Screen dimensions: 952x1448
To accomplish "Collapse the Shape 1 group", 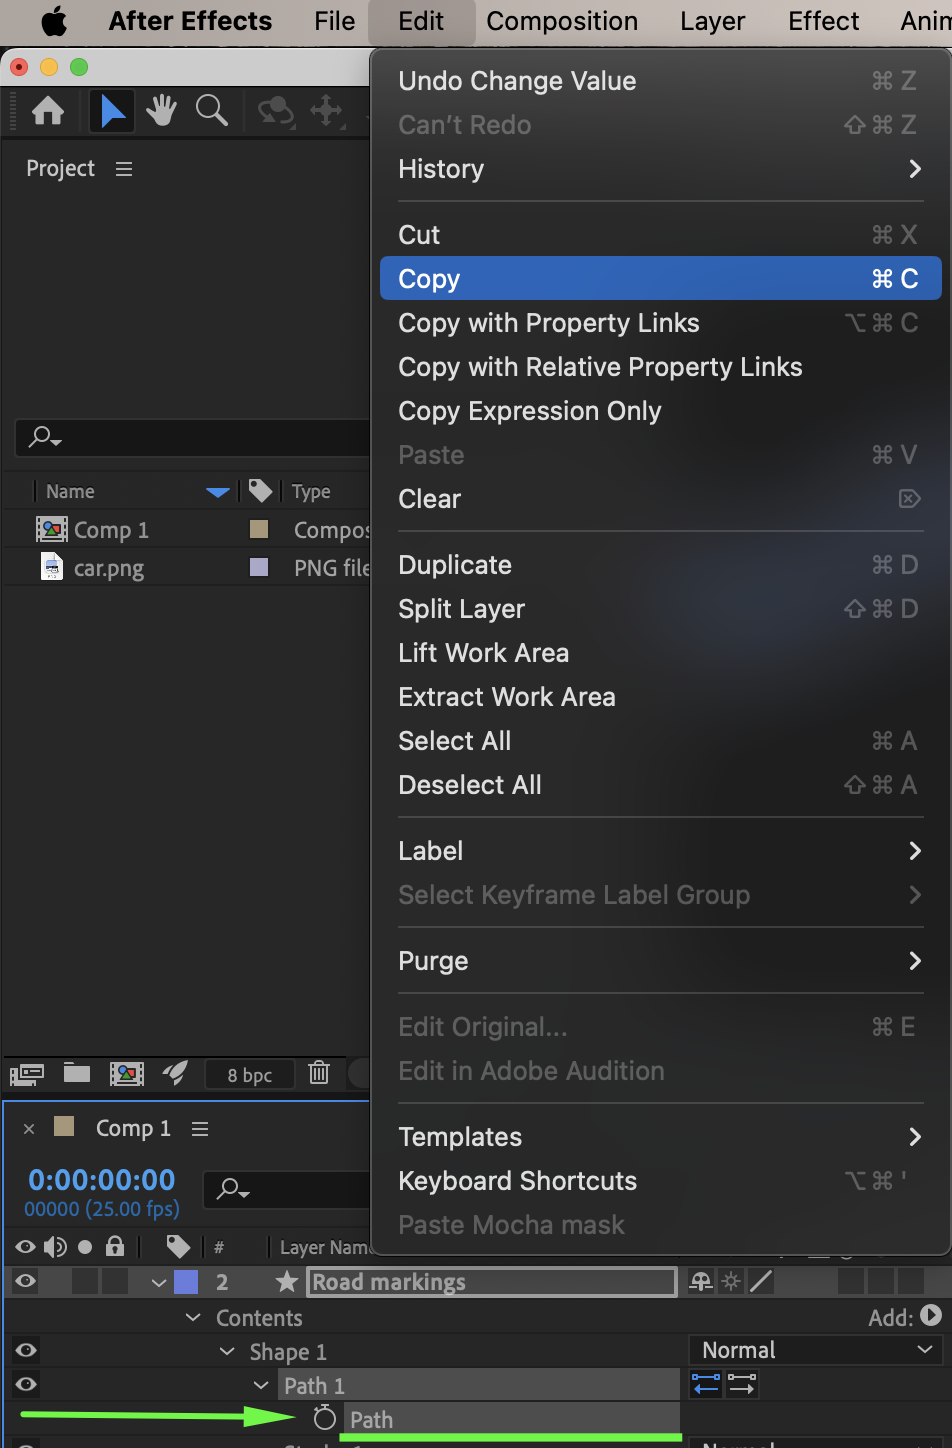I will 227,1351.
